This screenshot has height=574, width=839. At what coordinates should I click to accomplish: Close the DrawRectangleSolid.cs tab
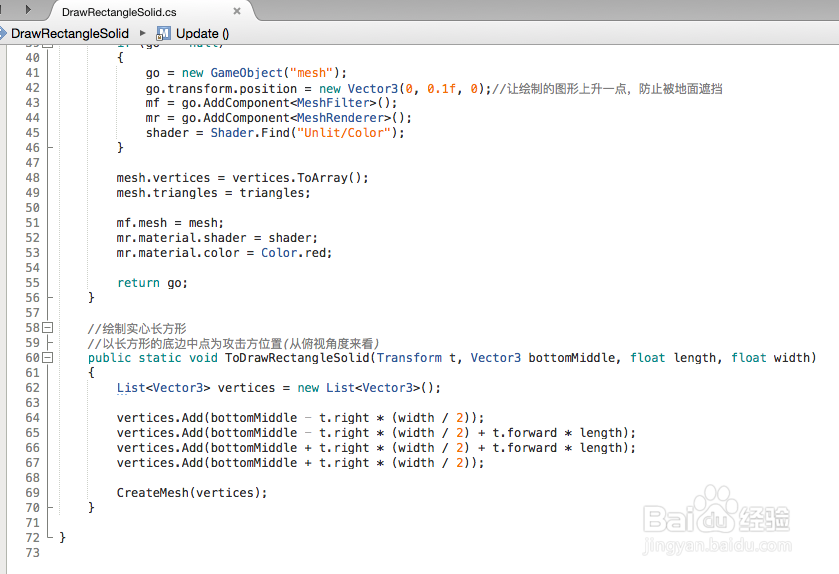[x=237, y=11]
